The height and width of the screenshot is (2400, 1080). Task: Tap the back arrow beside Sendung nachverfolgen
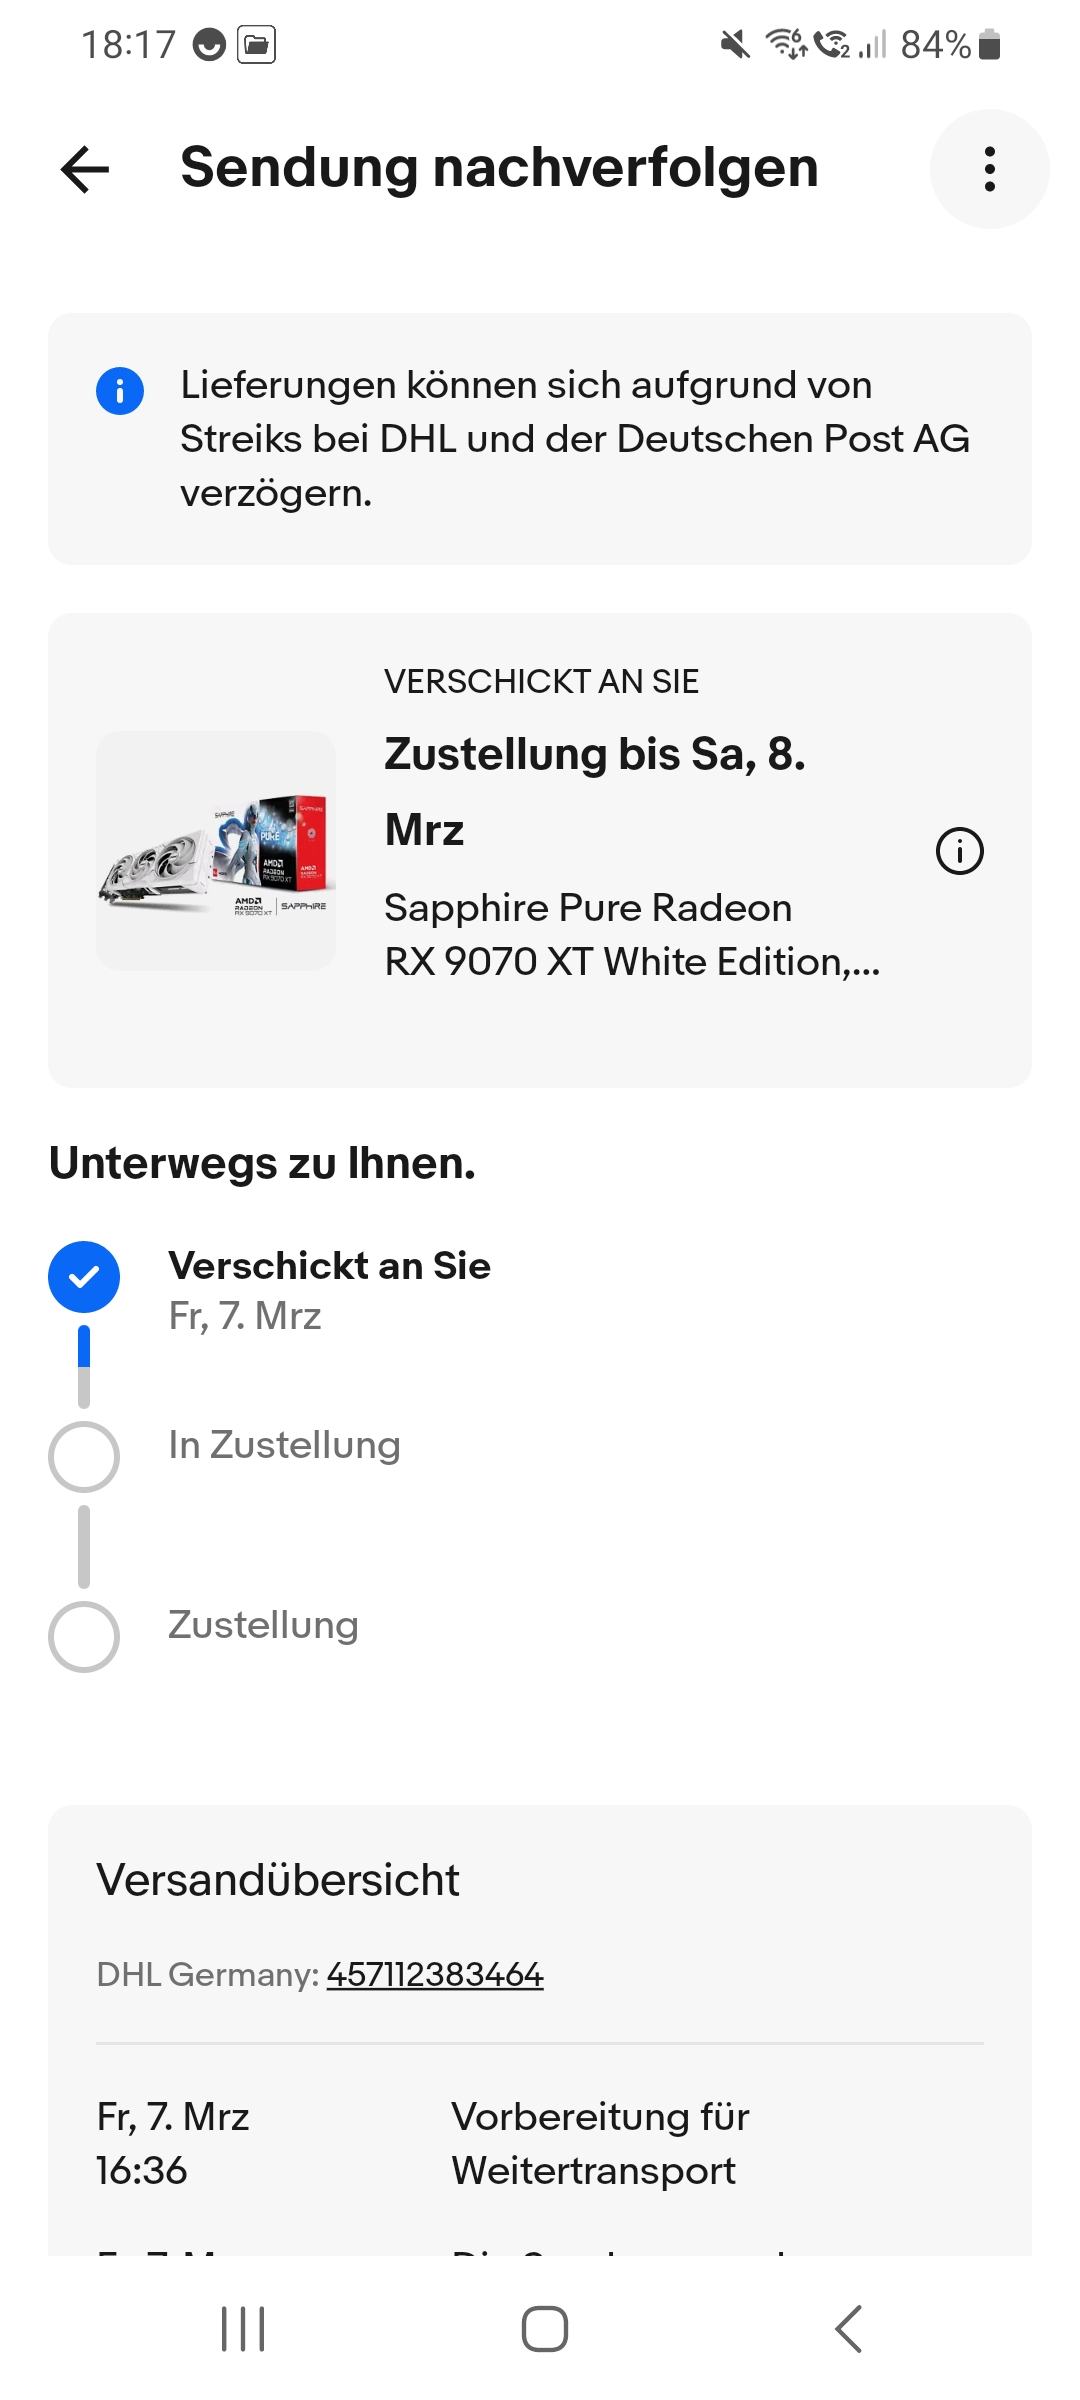[x=85, y=169]
